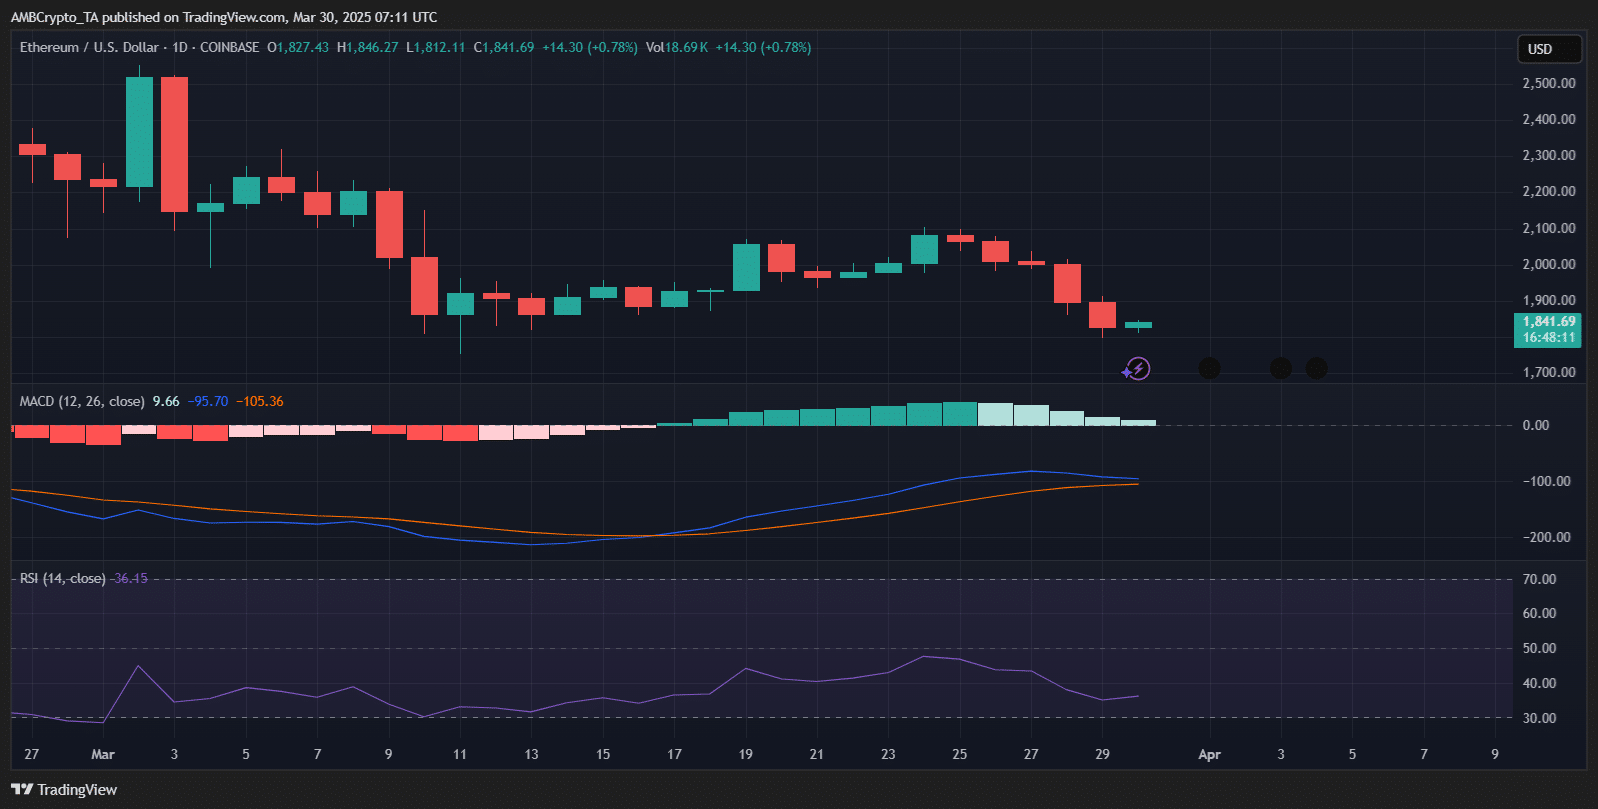This screenshot has height=809, width=1598.
Task: Open the USD currency selector
Action: 1549,49
